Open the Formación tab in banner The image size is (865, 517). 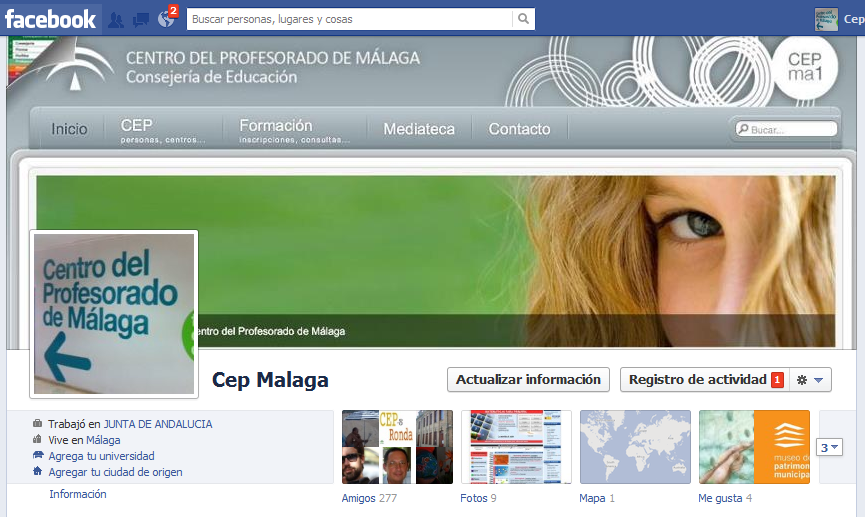pyautogui.click(x=294, y=131)
